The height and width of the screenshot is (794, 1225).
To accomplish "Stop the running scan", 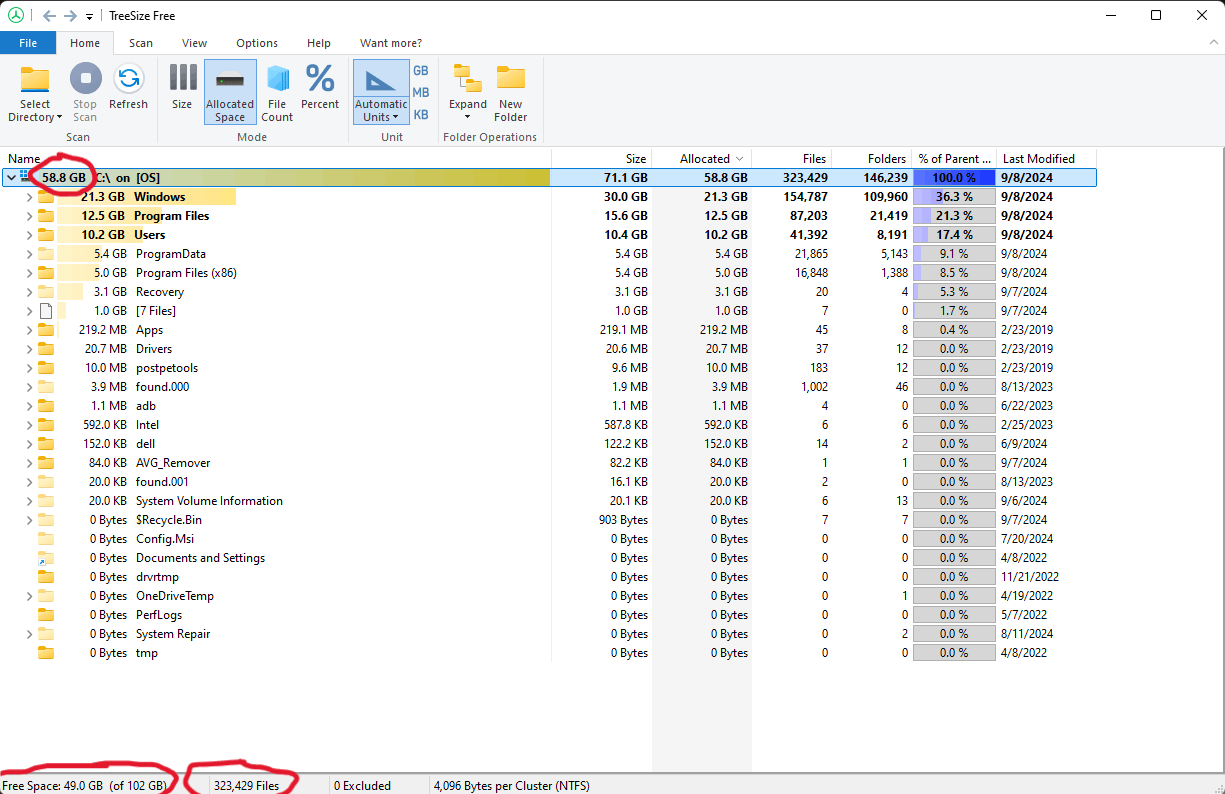I will click(85, 93).
